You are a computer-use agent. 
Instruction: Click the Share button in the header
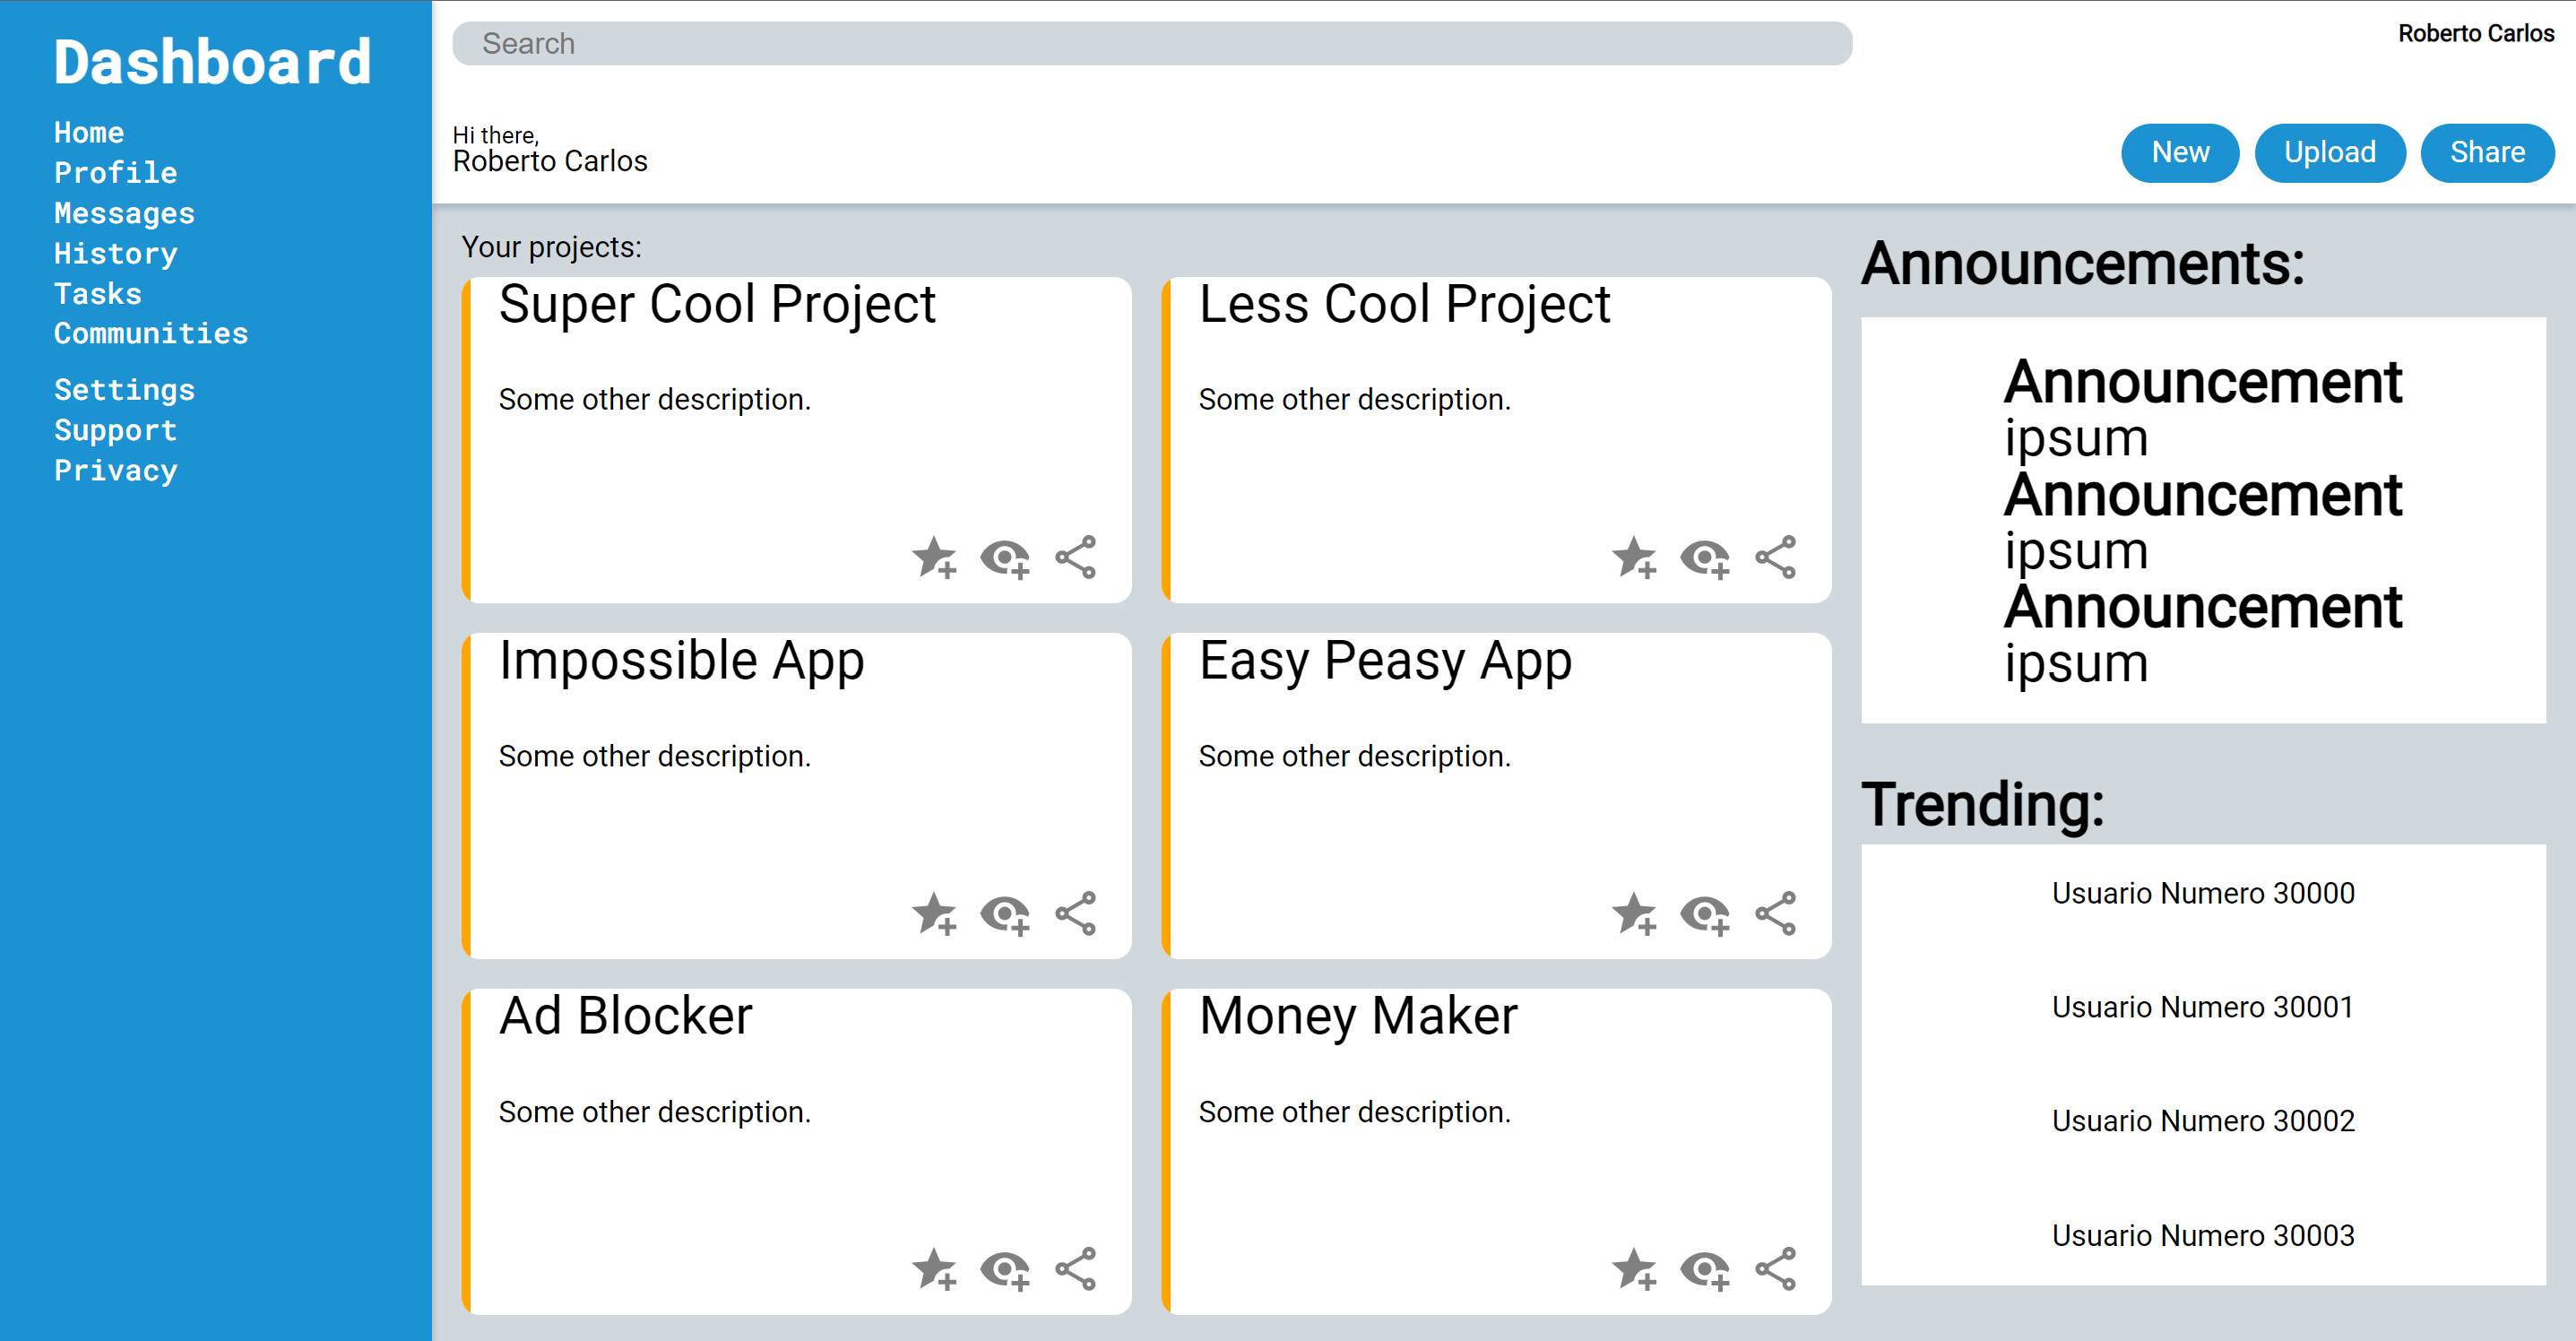pos(2487,152)
